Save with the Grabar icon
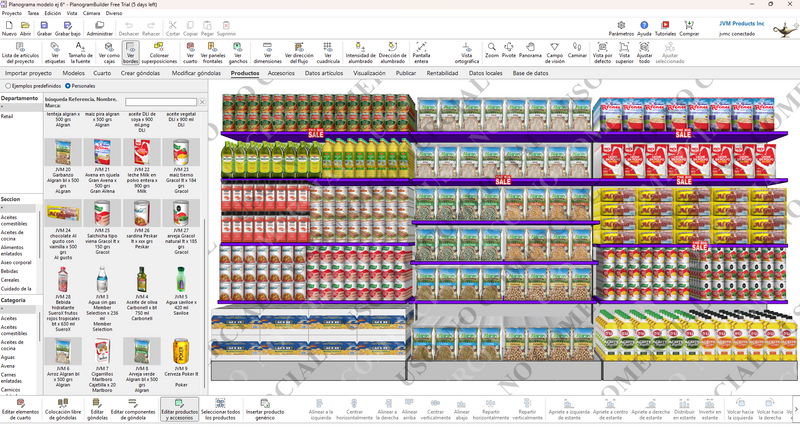 coord(44,28)
